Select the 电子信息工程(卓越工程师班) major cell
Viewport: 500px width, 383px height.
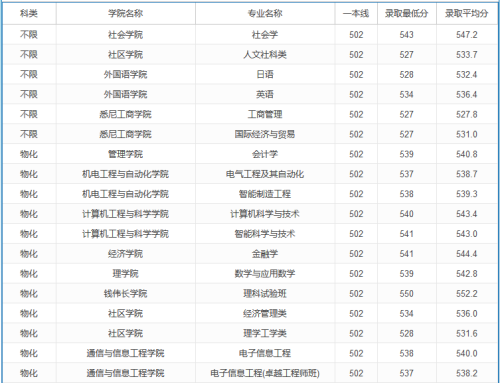pyautogui.click(x=265, y=373)
